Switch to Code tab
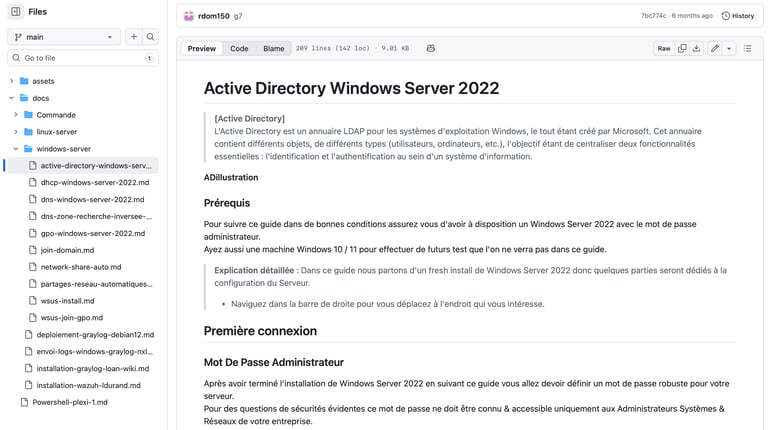 pos(239,48)
